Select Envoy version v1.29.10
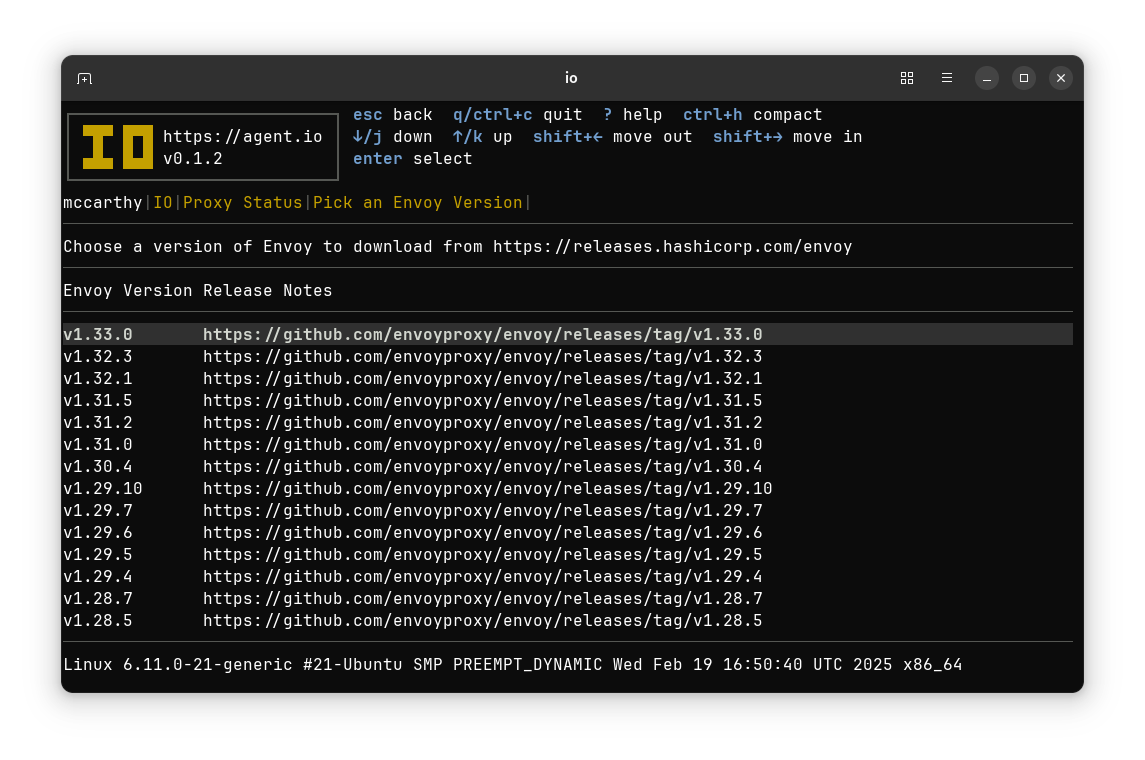Image resolution: width=1145 pixels, height=760 pixels. (103, 488)
